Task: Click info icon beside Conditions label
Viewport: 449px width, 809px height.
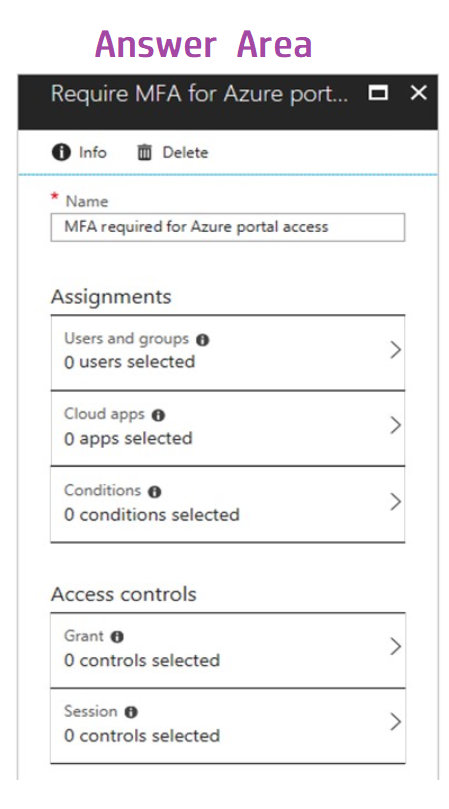Action: coord(155,492)
